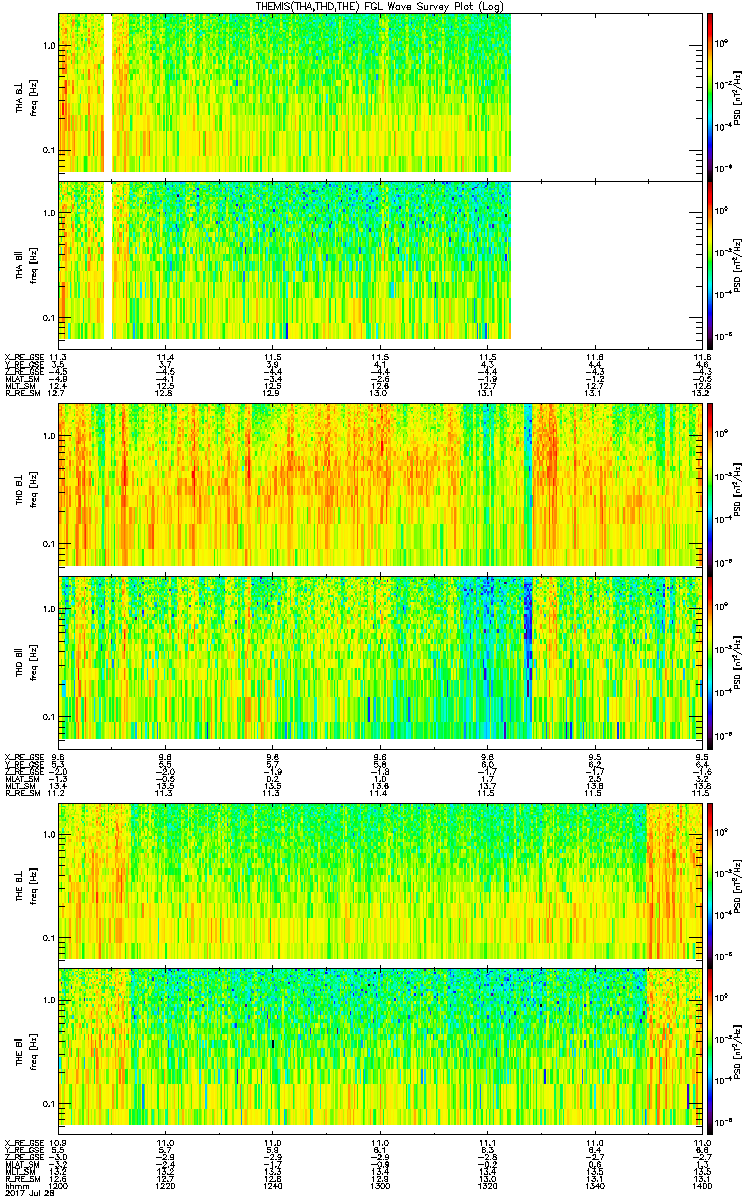Click the dark blue low-power stripe in THD B-parallel panel
The width and height of the screenshot is (750, 1200).
coord(527,640)
